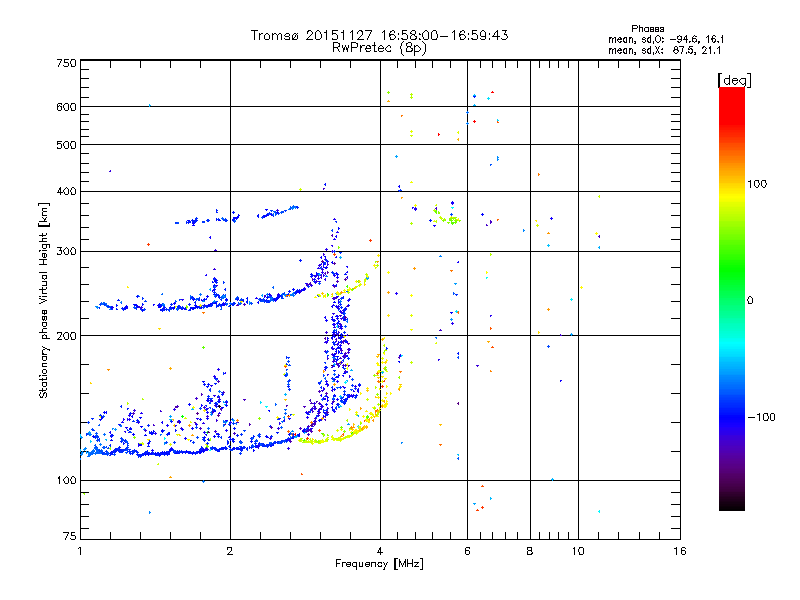Click the colorbar tick label '100'
This screenshot has height=600, width=800.
coord(757,184)
